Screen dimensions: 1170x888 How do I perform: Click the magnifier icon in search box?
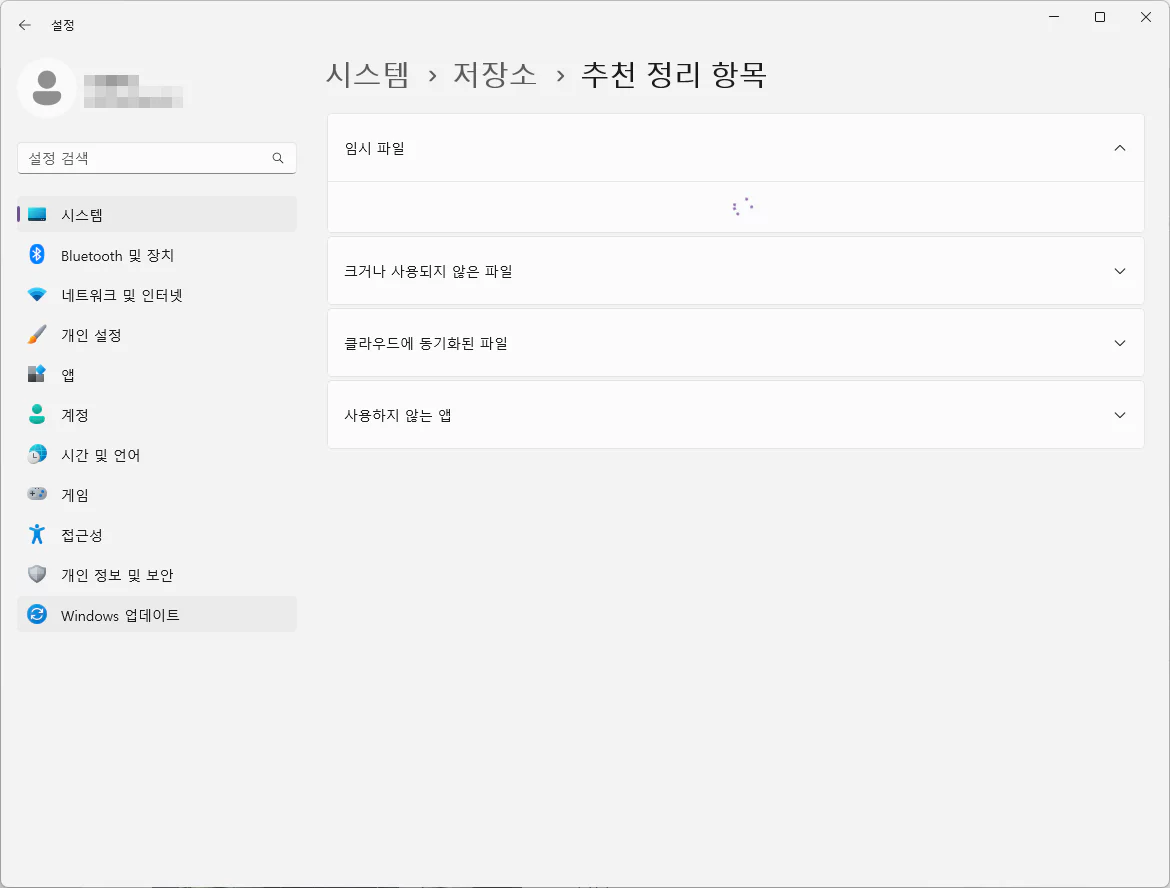tap(278, 158)
